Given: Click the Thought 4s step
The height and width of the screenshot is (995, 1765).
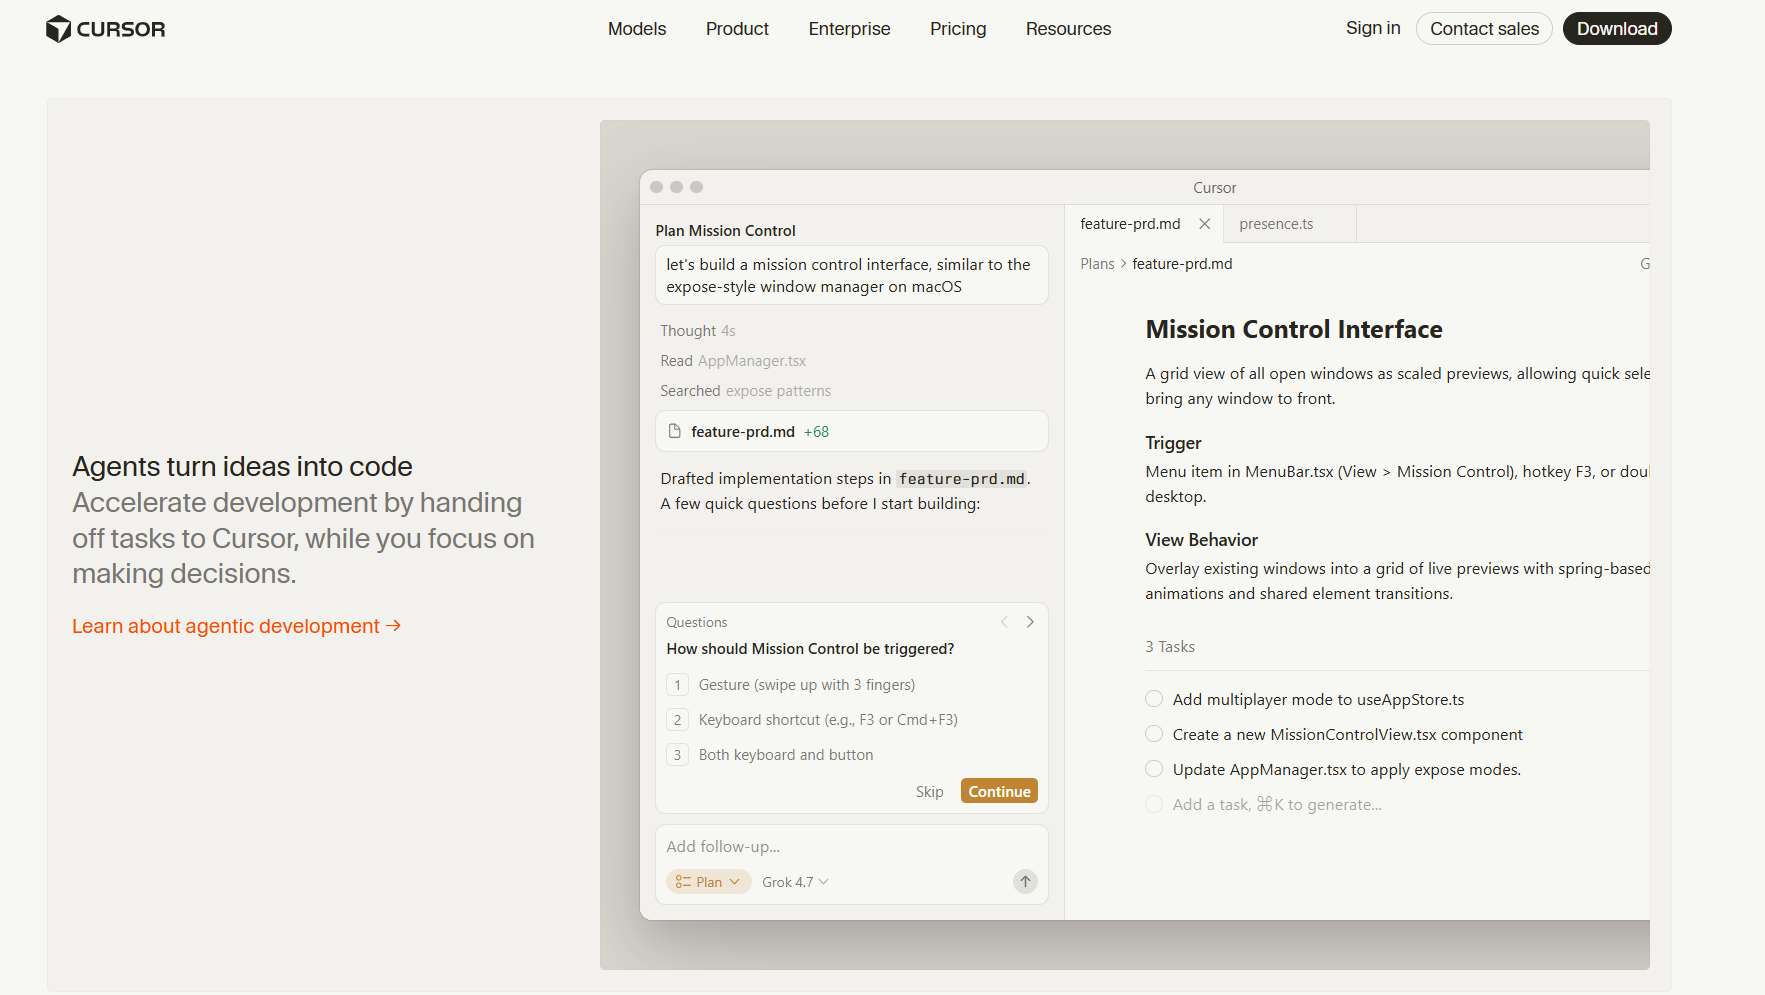Looking at the screenshot, I should click(698, 331).
